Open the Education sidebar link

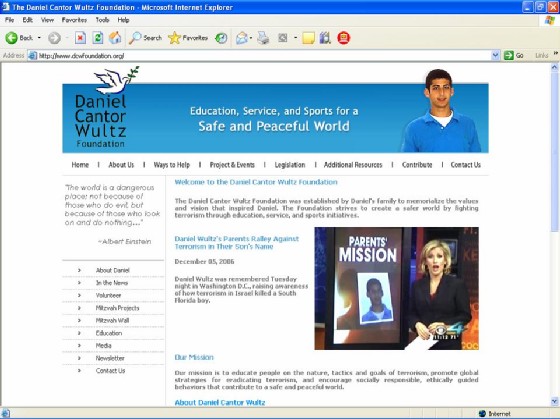tap(109, 333)
